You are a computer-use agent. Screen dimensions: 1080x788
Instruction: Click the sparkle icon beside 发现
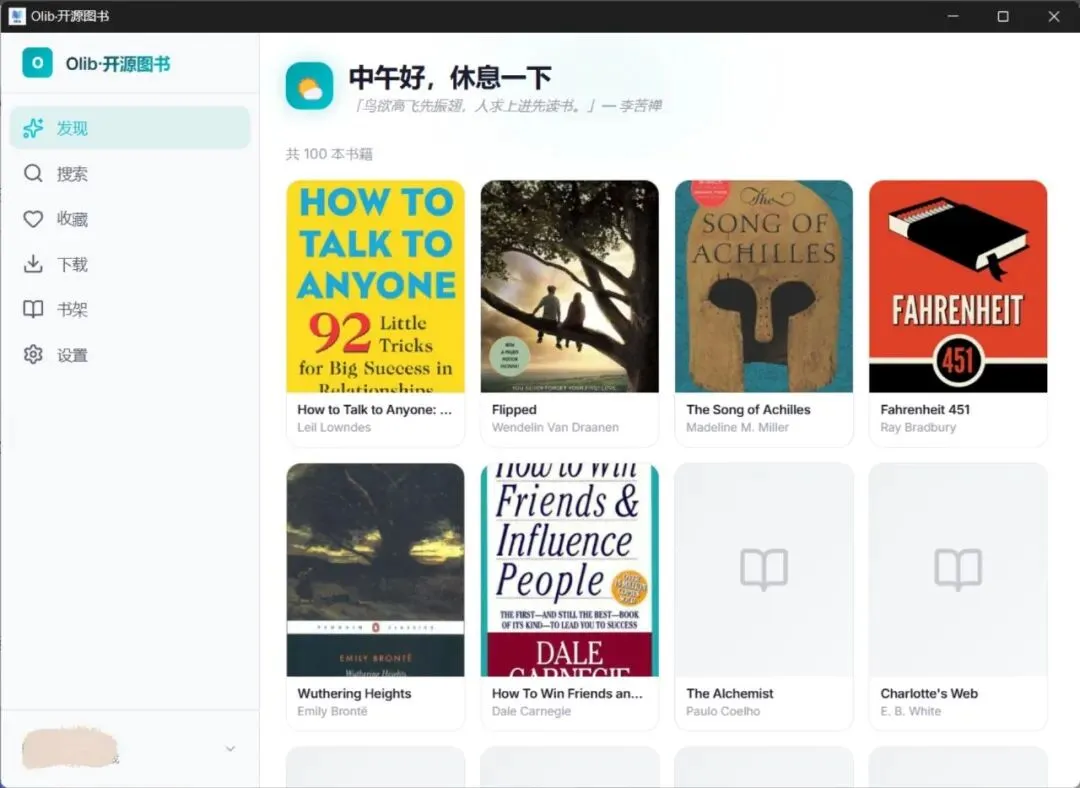click(33, 128)
